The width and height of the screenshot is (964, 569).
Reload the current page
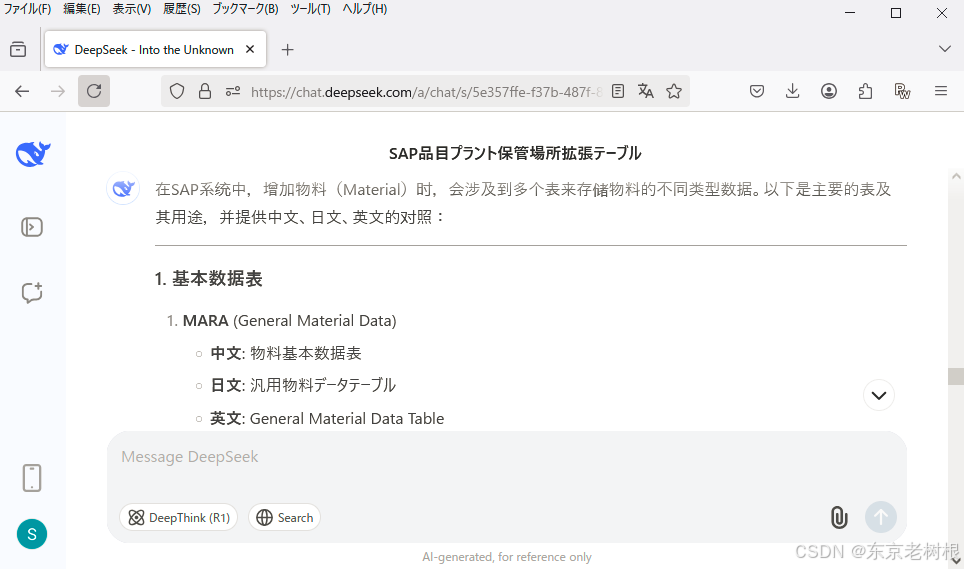94,92
